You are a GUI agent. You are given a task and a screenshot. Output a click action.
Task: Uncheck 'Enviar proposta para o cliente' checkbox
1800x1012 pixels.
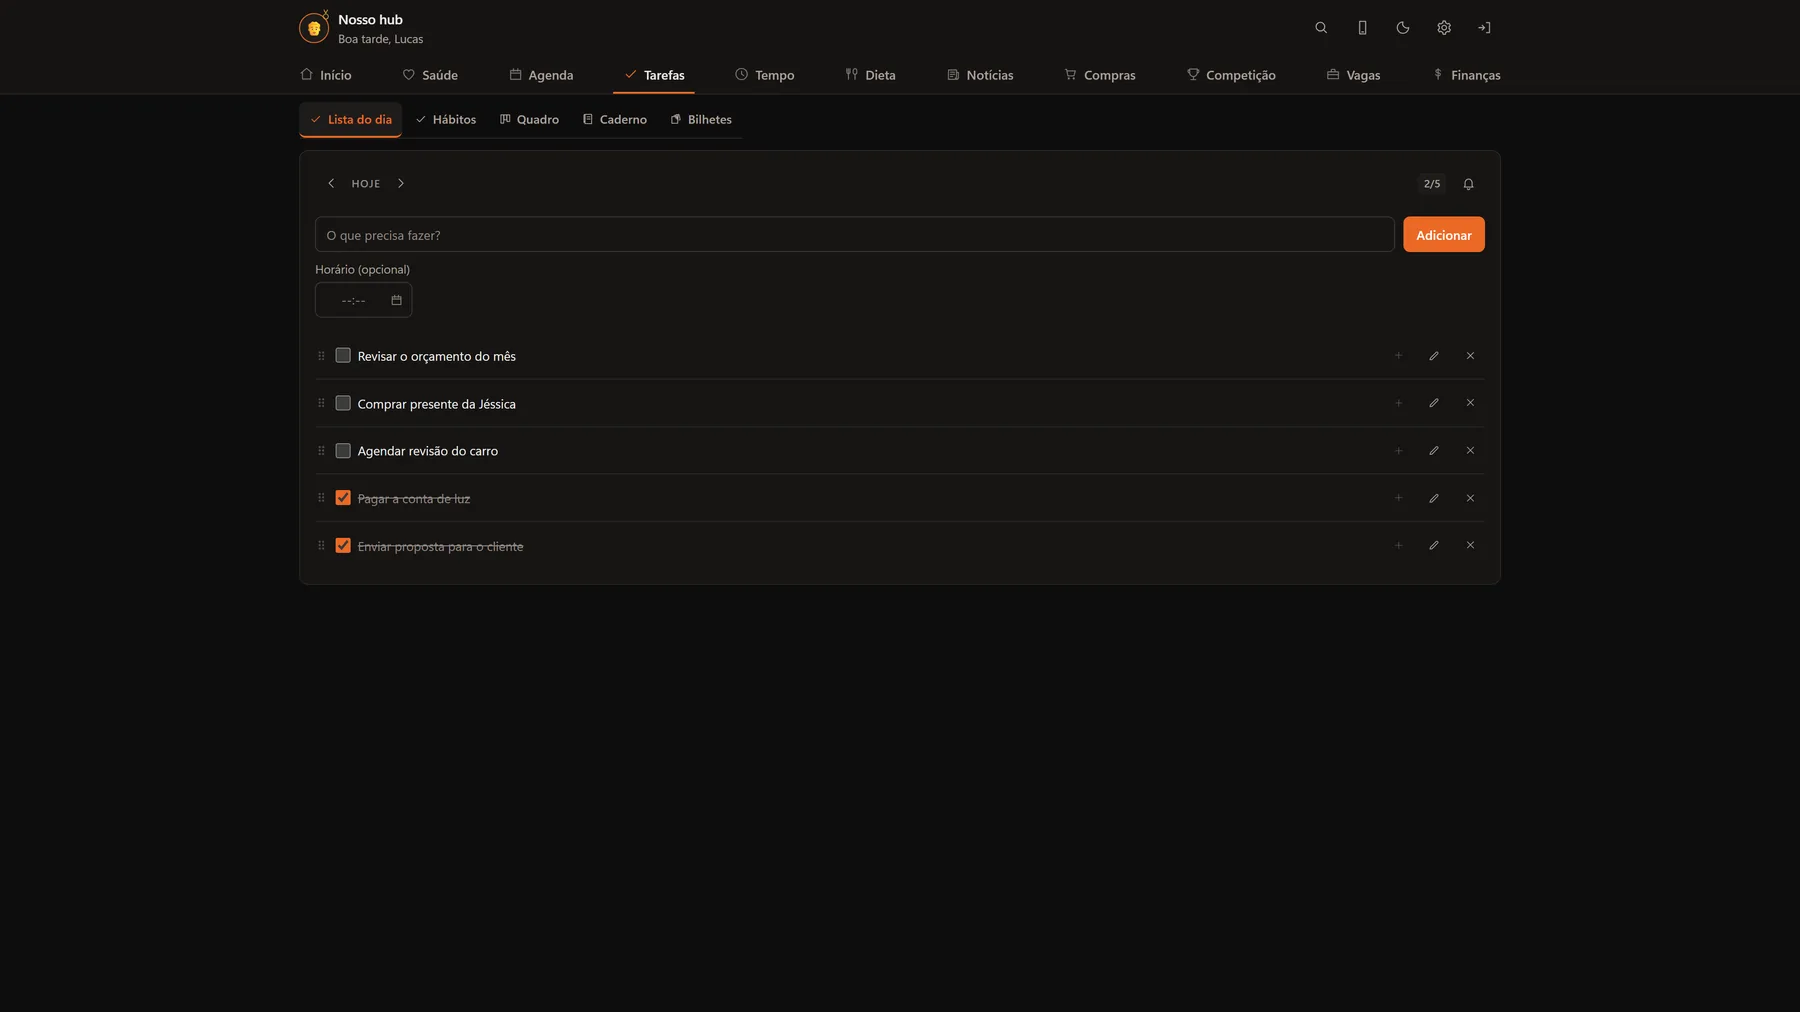pos(343,546)
